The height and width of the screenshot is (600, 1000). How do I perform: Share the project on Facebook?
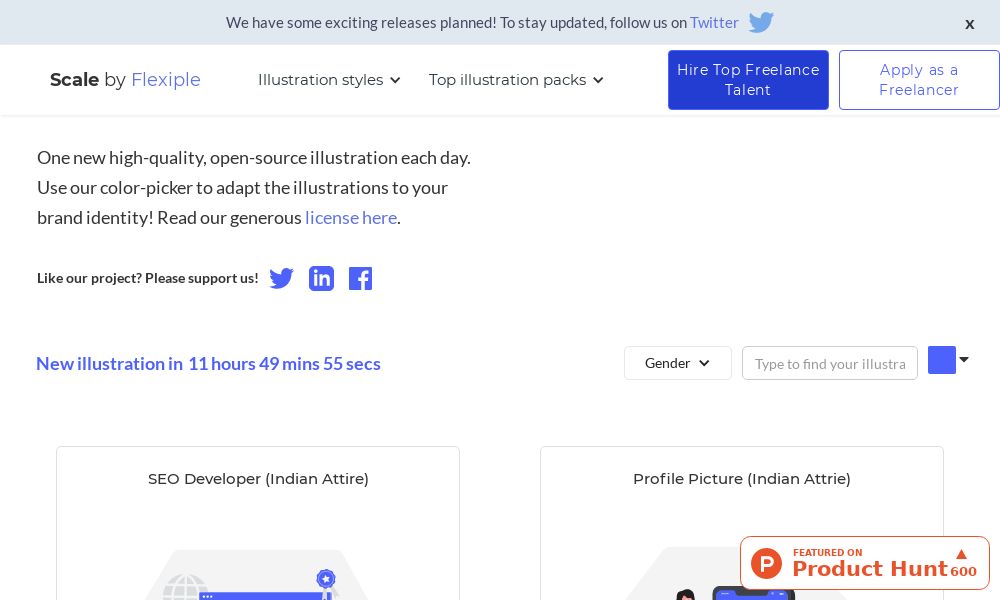tap(360, 279)
